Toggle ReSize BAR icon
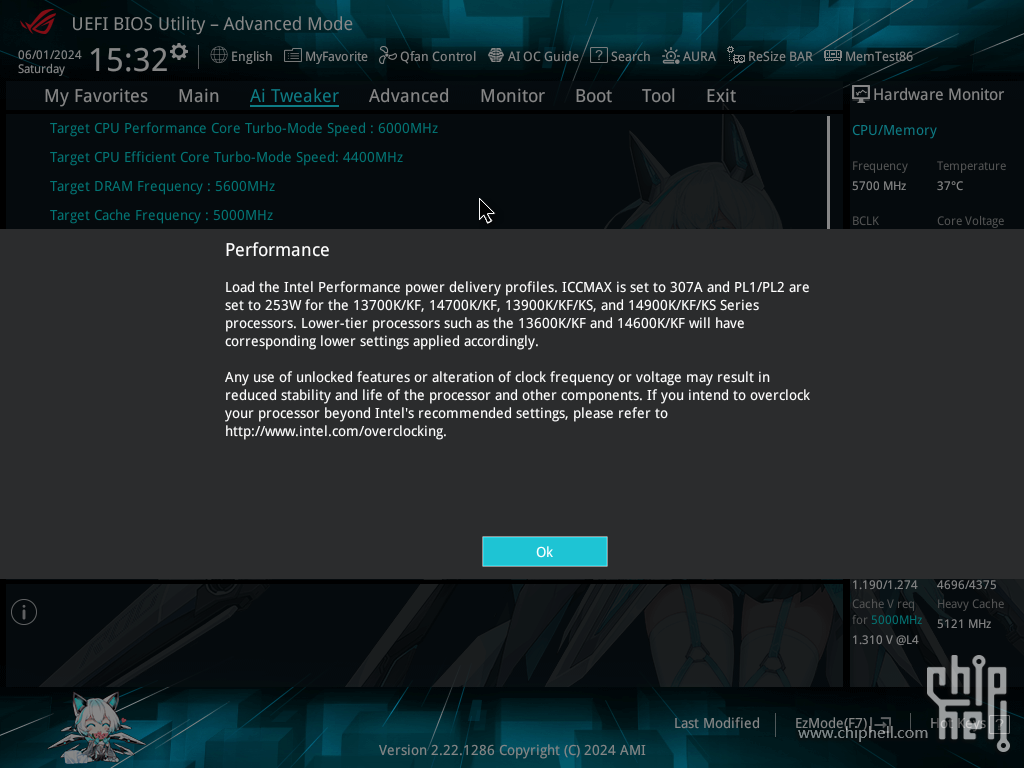The image size is (1024, 768). pyautogui.click(x=736, y=56)
